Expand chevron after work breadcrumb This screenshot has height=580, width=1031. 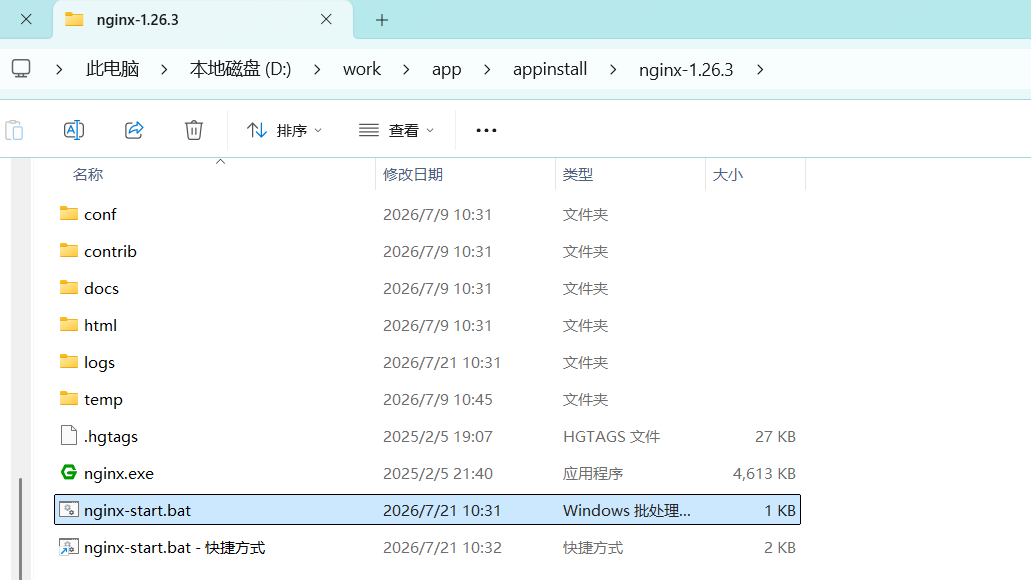(406, 69)
